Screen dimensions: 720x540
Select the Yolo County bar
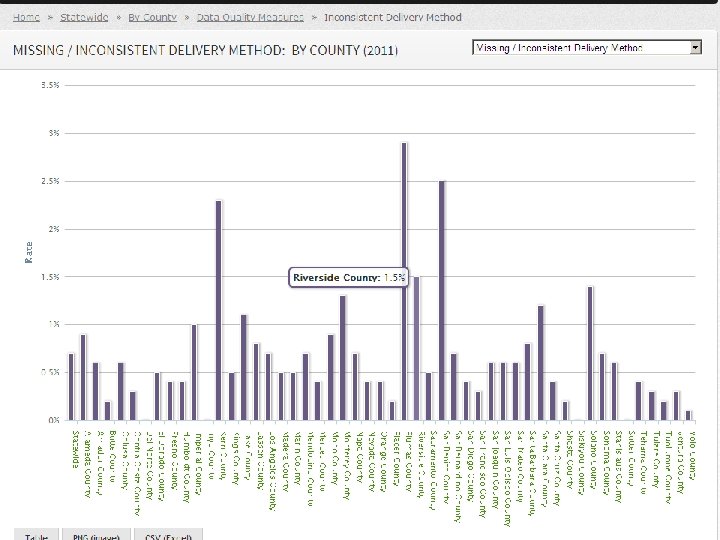(688, 416)
